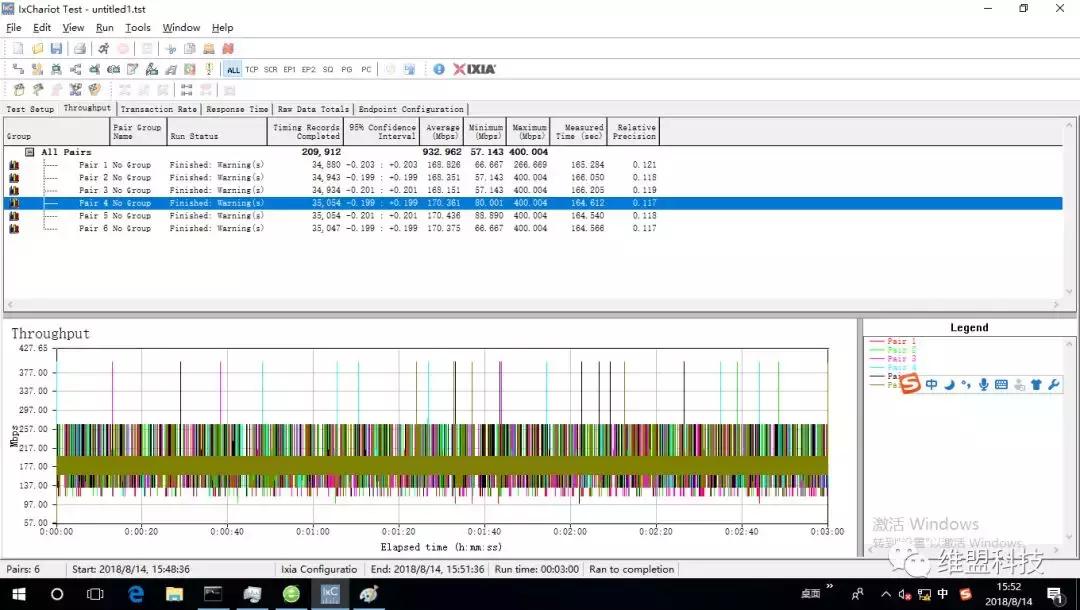This screenshot has height=610, width=1080.
Task: Open the Run menu
Action: click(105, 28)
